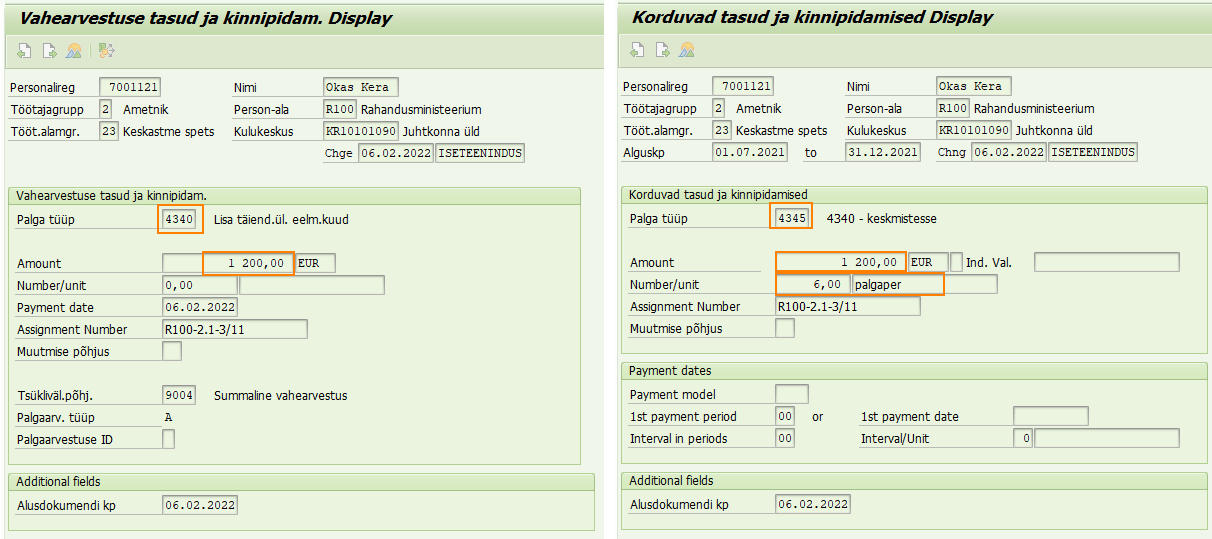Select the palgaper unit field
The width and height of the screenshot is (1212, 539).
coord(890,285)
